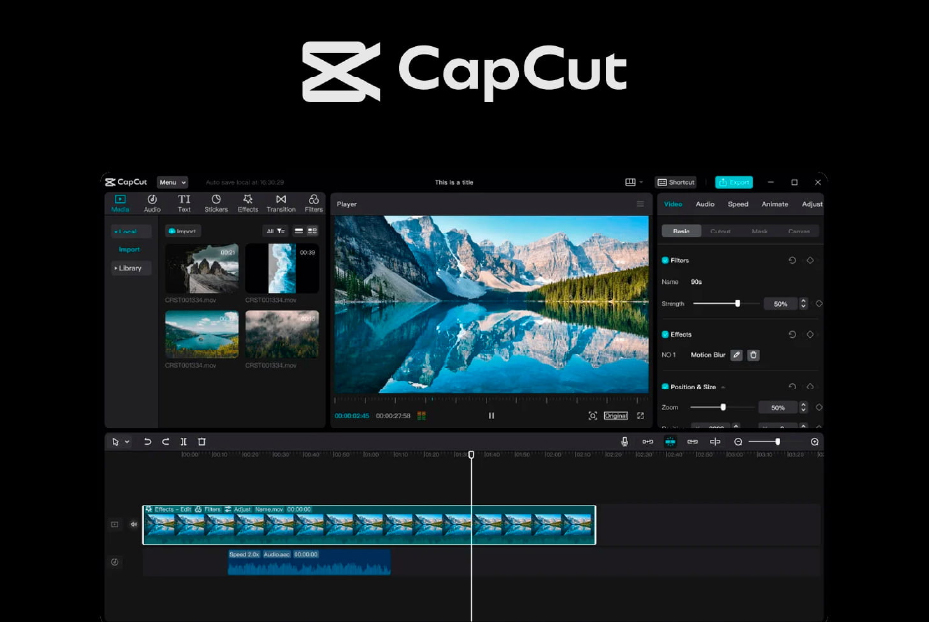Open the Text tool panel
This screenshot has height=622, width=929.
pyautogui.click(x=184, y=203)
